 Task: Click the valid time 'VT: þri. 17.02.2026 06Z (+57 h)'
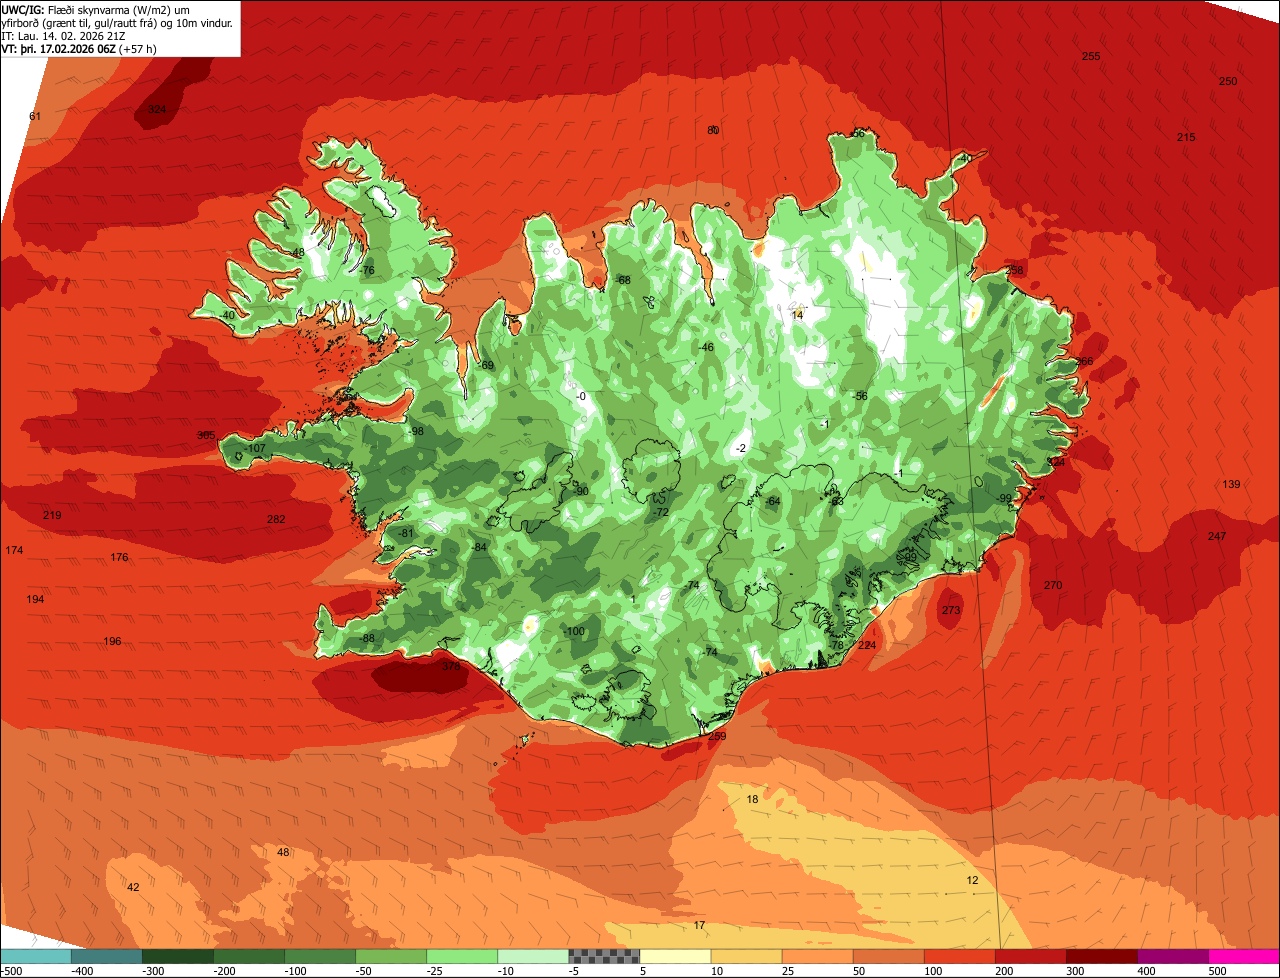click(x=79, y=48)
